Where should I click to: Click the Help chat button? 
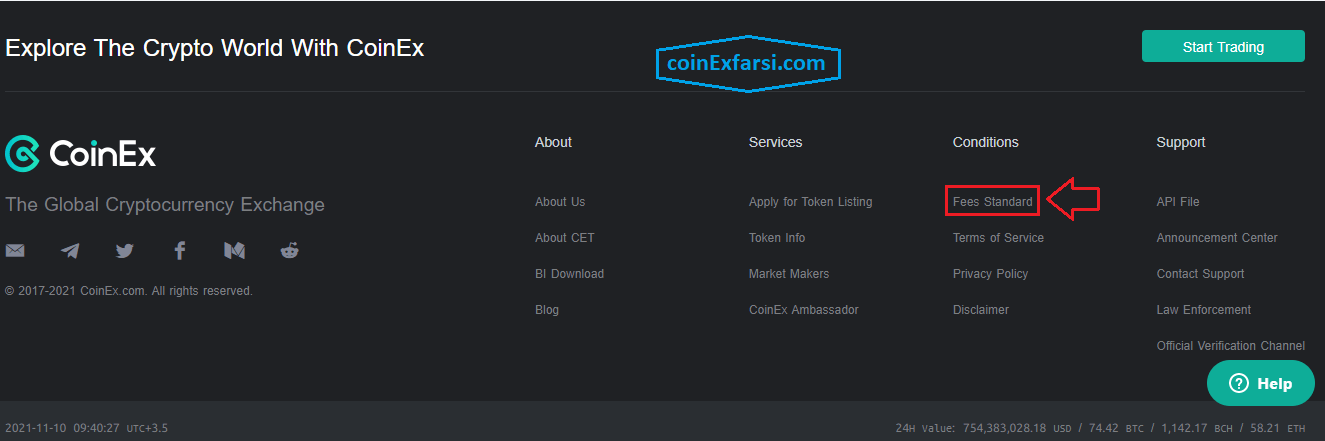pos(1260,383)
